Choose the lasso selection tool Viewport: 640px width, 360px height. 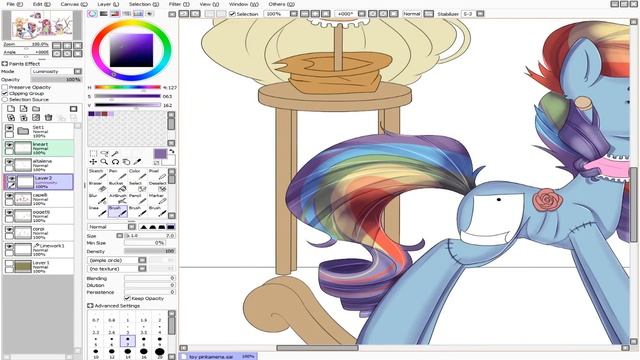click(104, 153)
